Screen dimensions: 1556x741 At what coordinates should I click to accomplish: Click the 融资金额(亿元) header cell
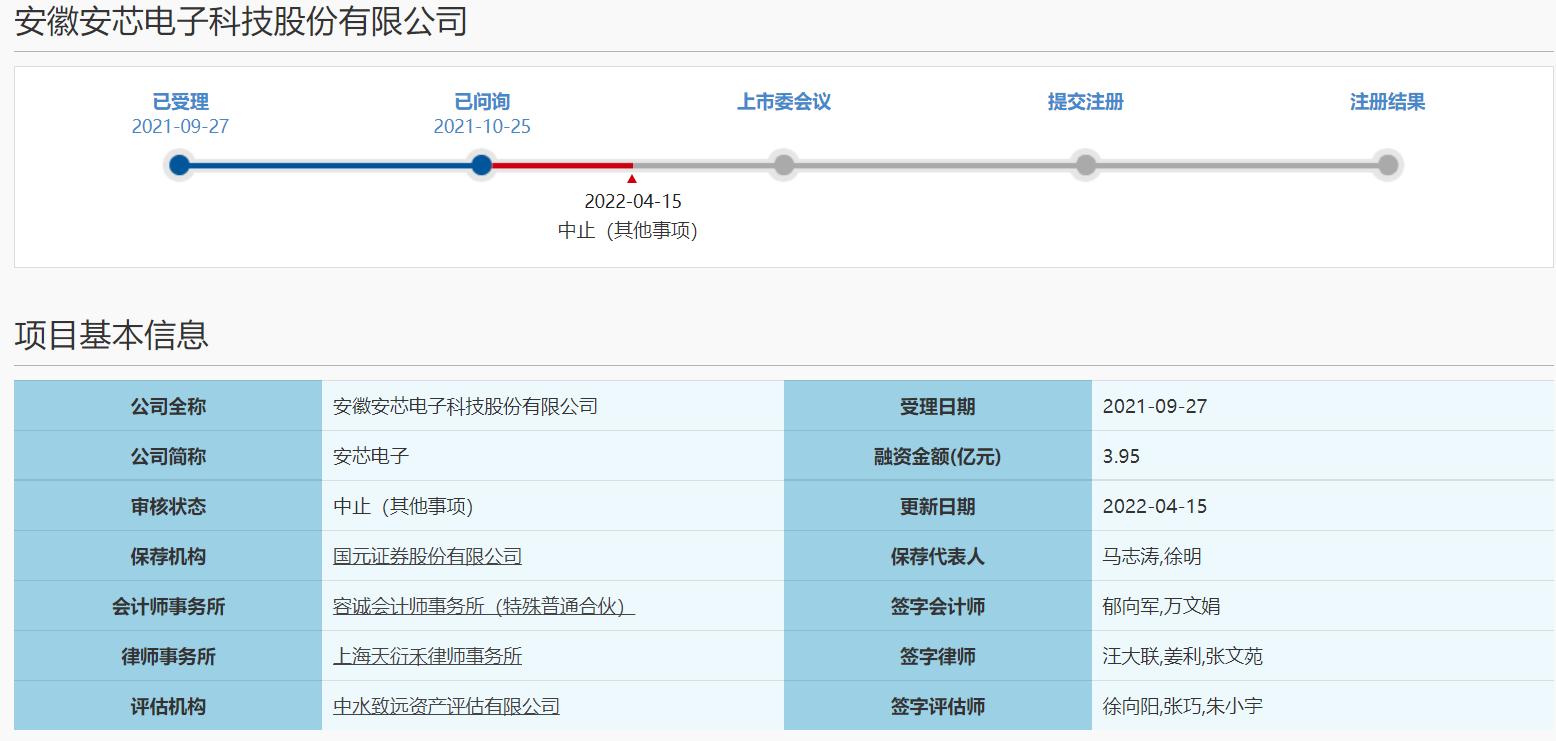[x=938, y=456]
